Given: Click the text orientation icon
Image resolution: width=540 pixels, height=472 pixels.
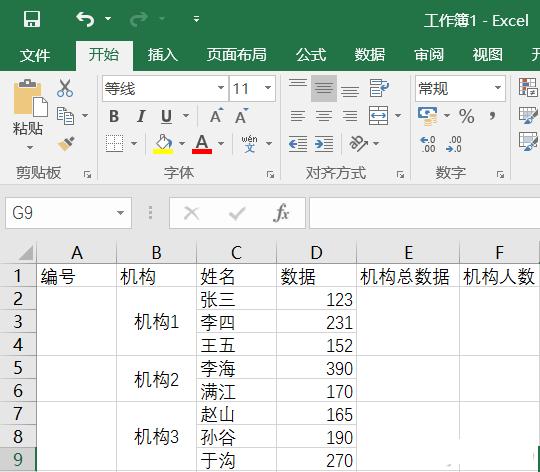Looking at the screenshot, I should [x=358, y=143].
